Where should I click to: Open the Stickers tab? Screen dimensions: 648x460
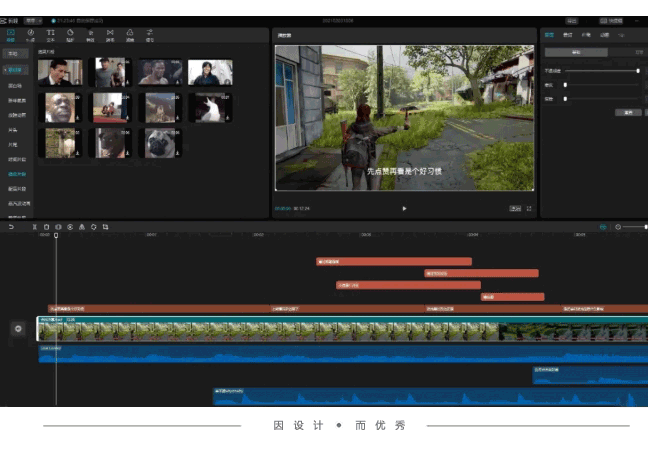click(x=70, y=35)
